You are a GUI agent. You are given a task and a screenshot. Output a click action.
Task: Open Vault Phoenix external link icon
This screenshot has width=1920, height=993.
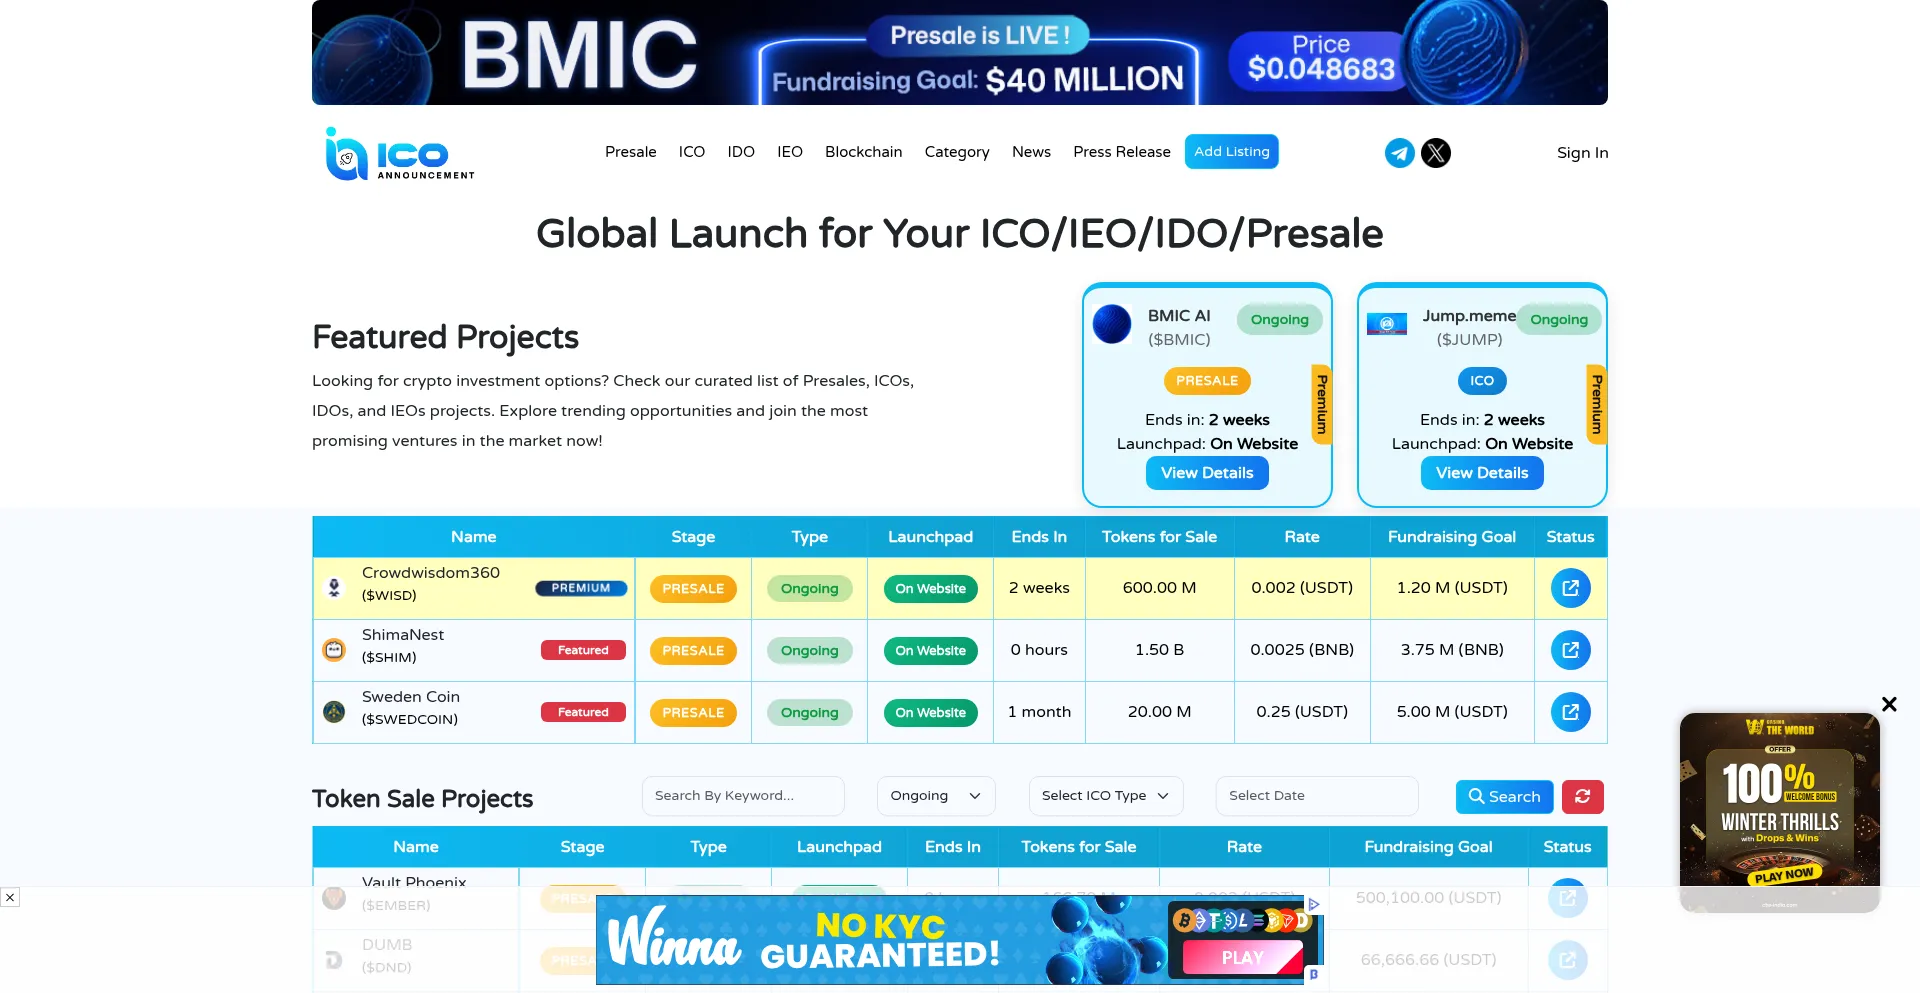1567,898
